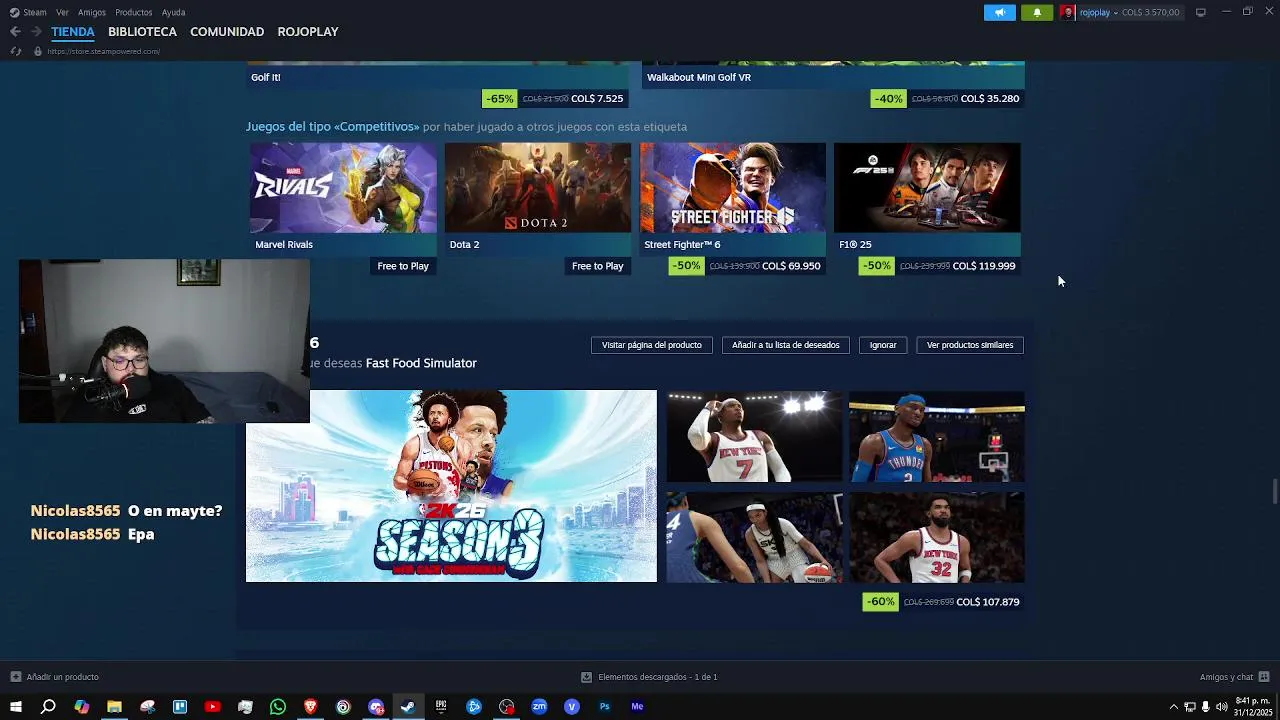The image size is (1280, 720).
Task: Open the Ver menu
Action: click(62, 12)
